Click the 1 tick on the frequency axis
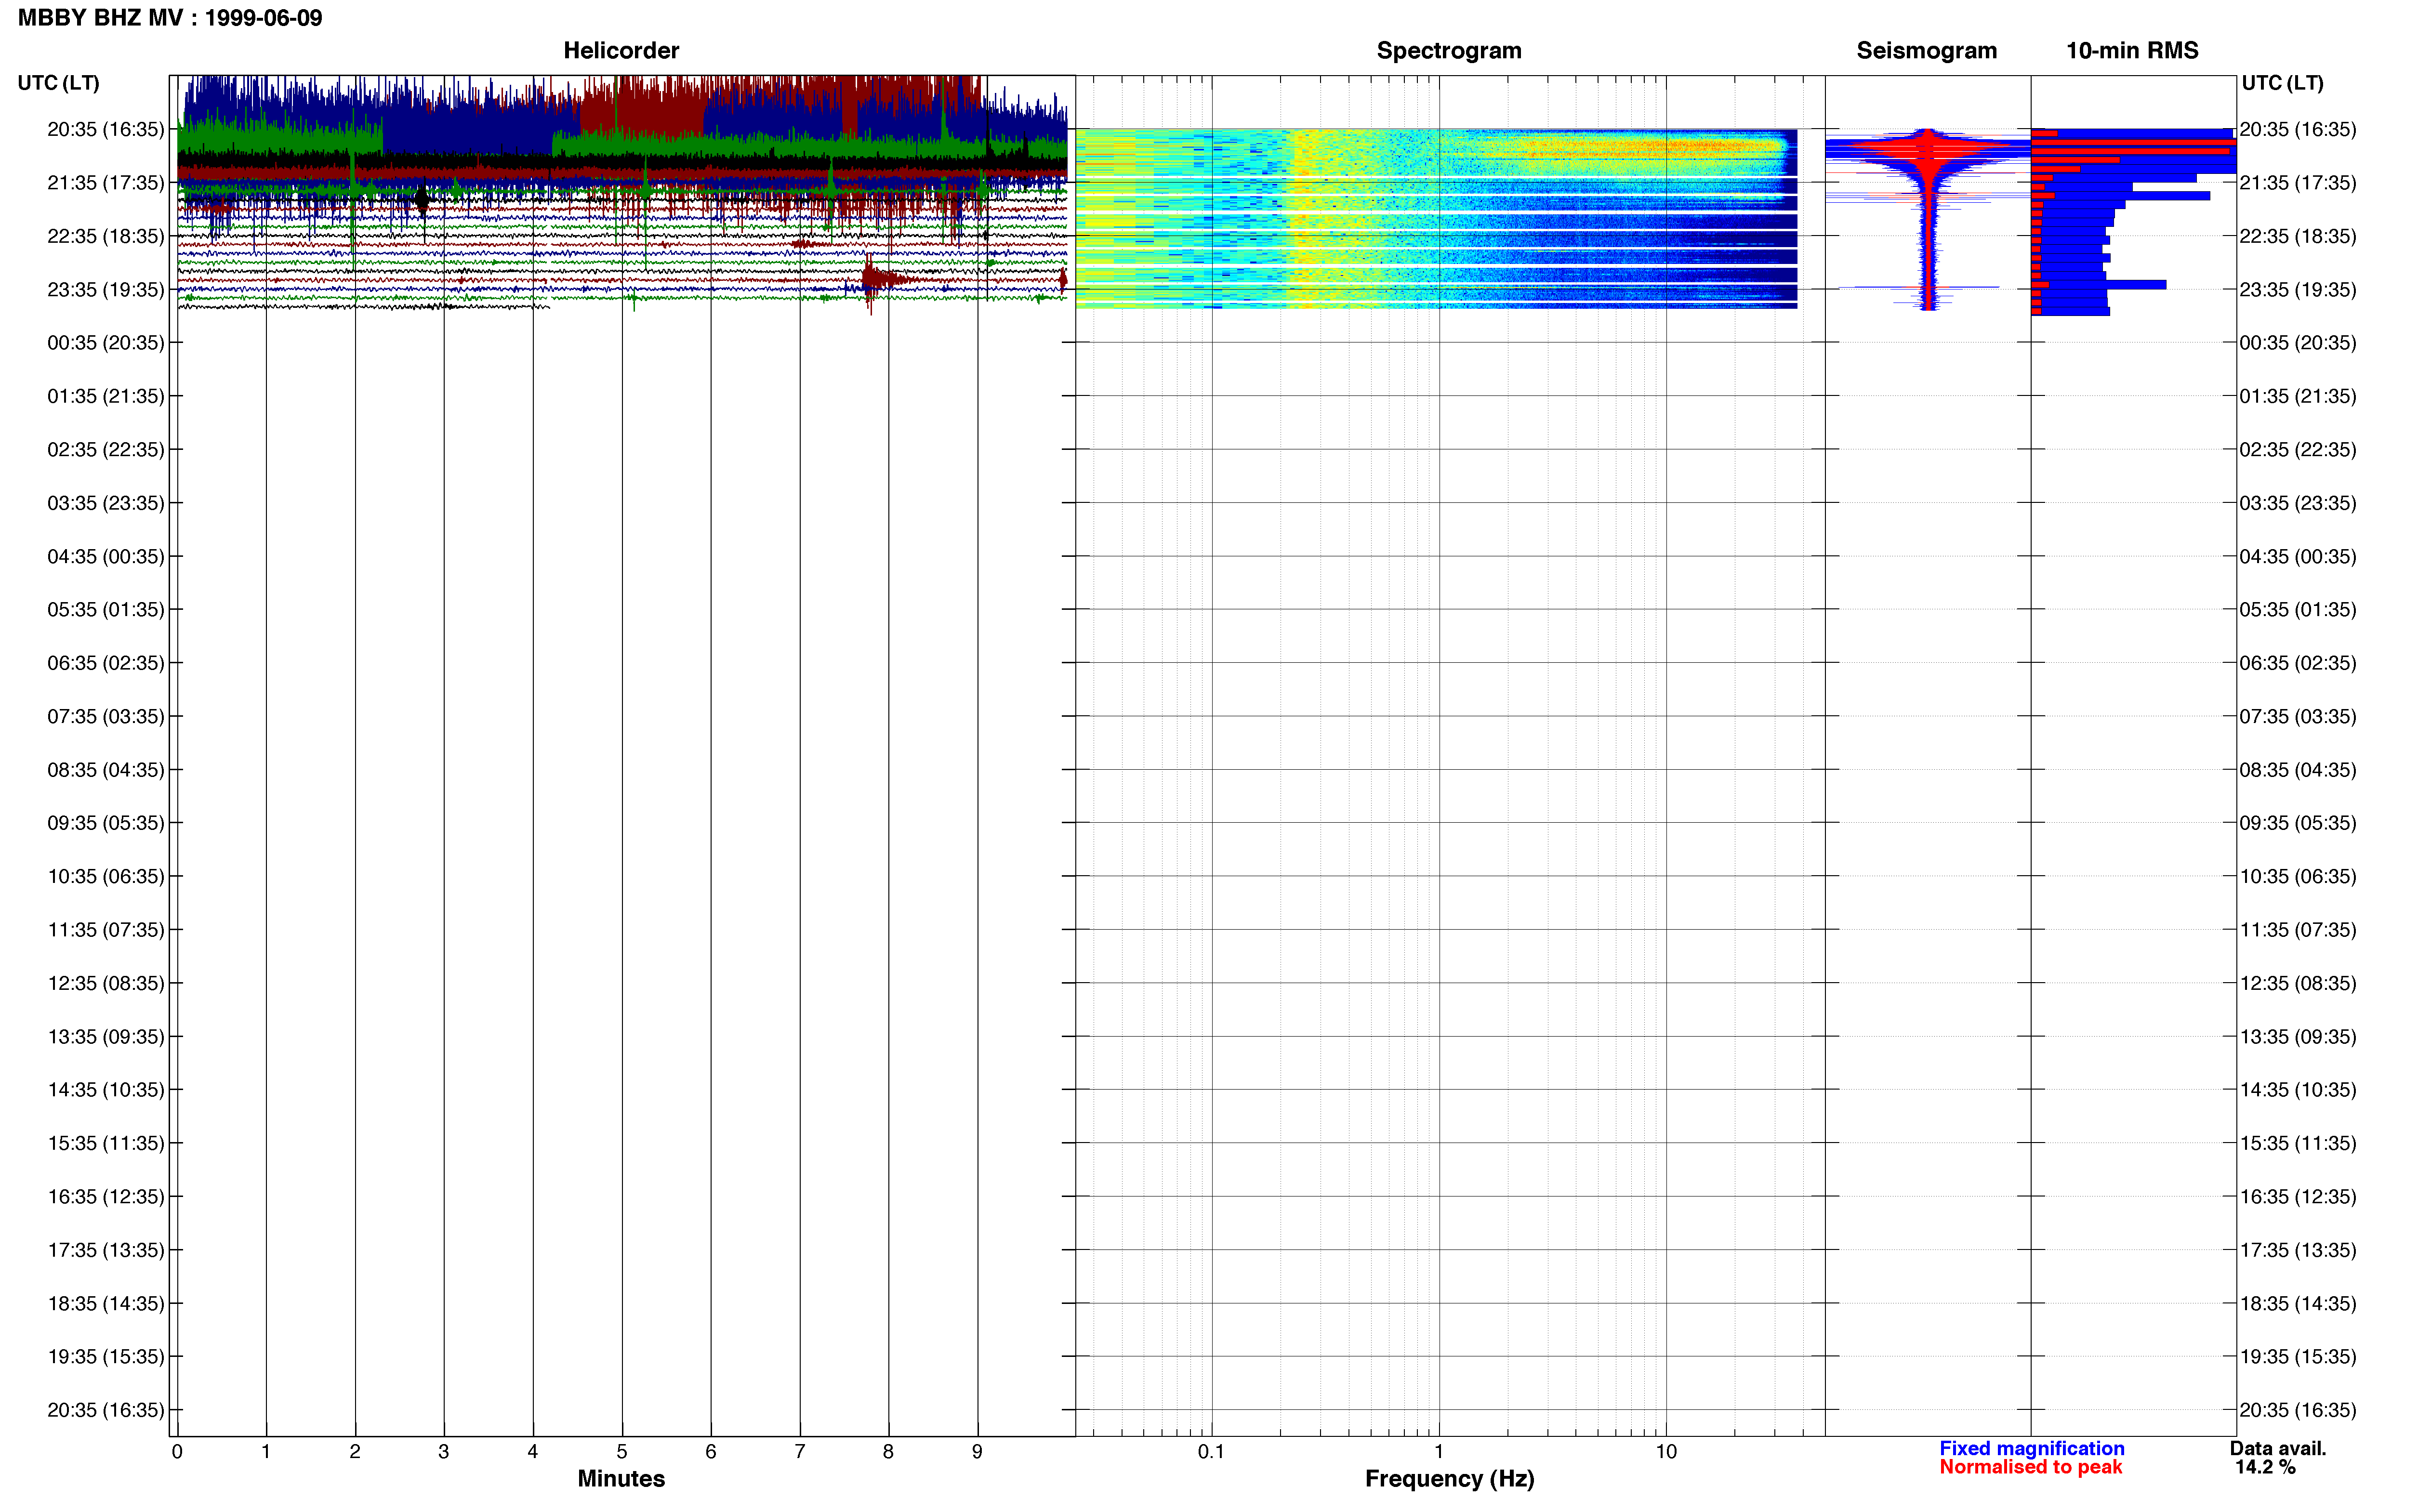This screenshot has width=2418, height=1512. (1439, 1451)
